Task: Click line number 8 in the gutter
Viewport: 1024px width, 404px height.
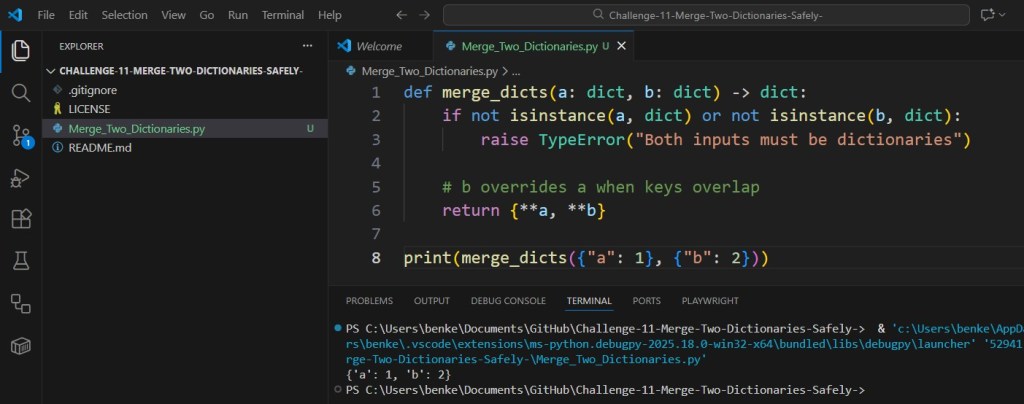Action: click(x=376, y=258)
